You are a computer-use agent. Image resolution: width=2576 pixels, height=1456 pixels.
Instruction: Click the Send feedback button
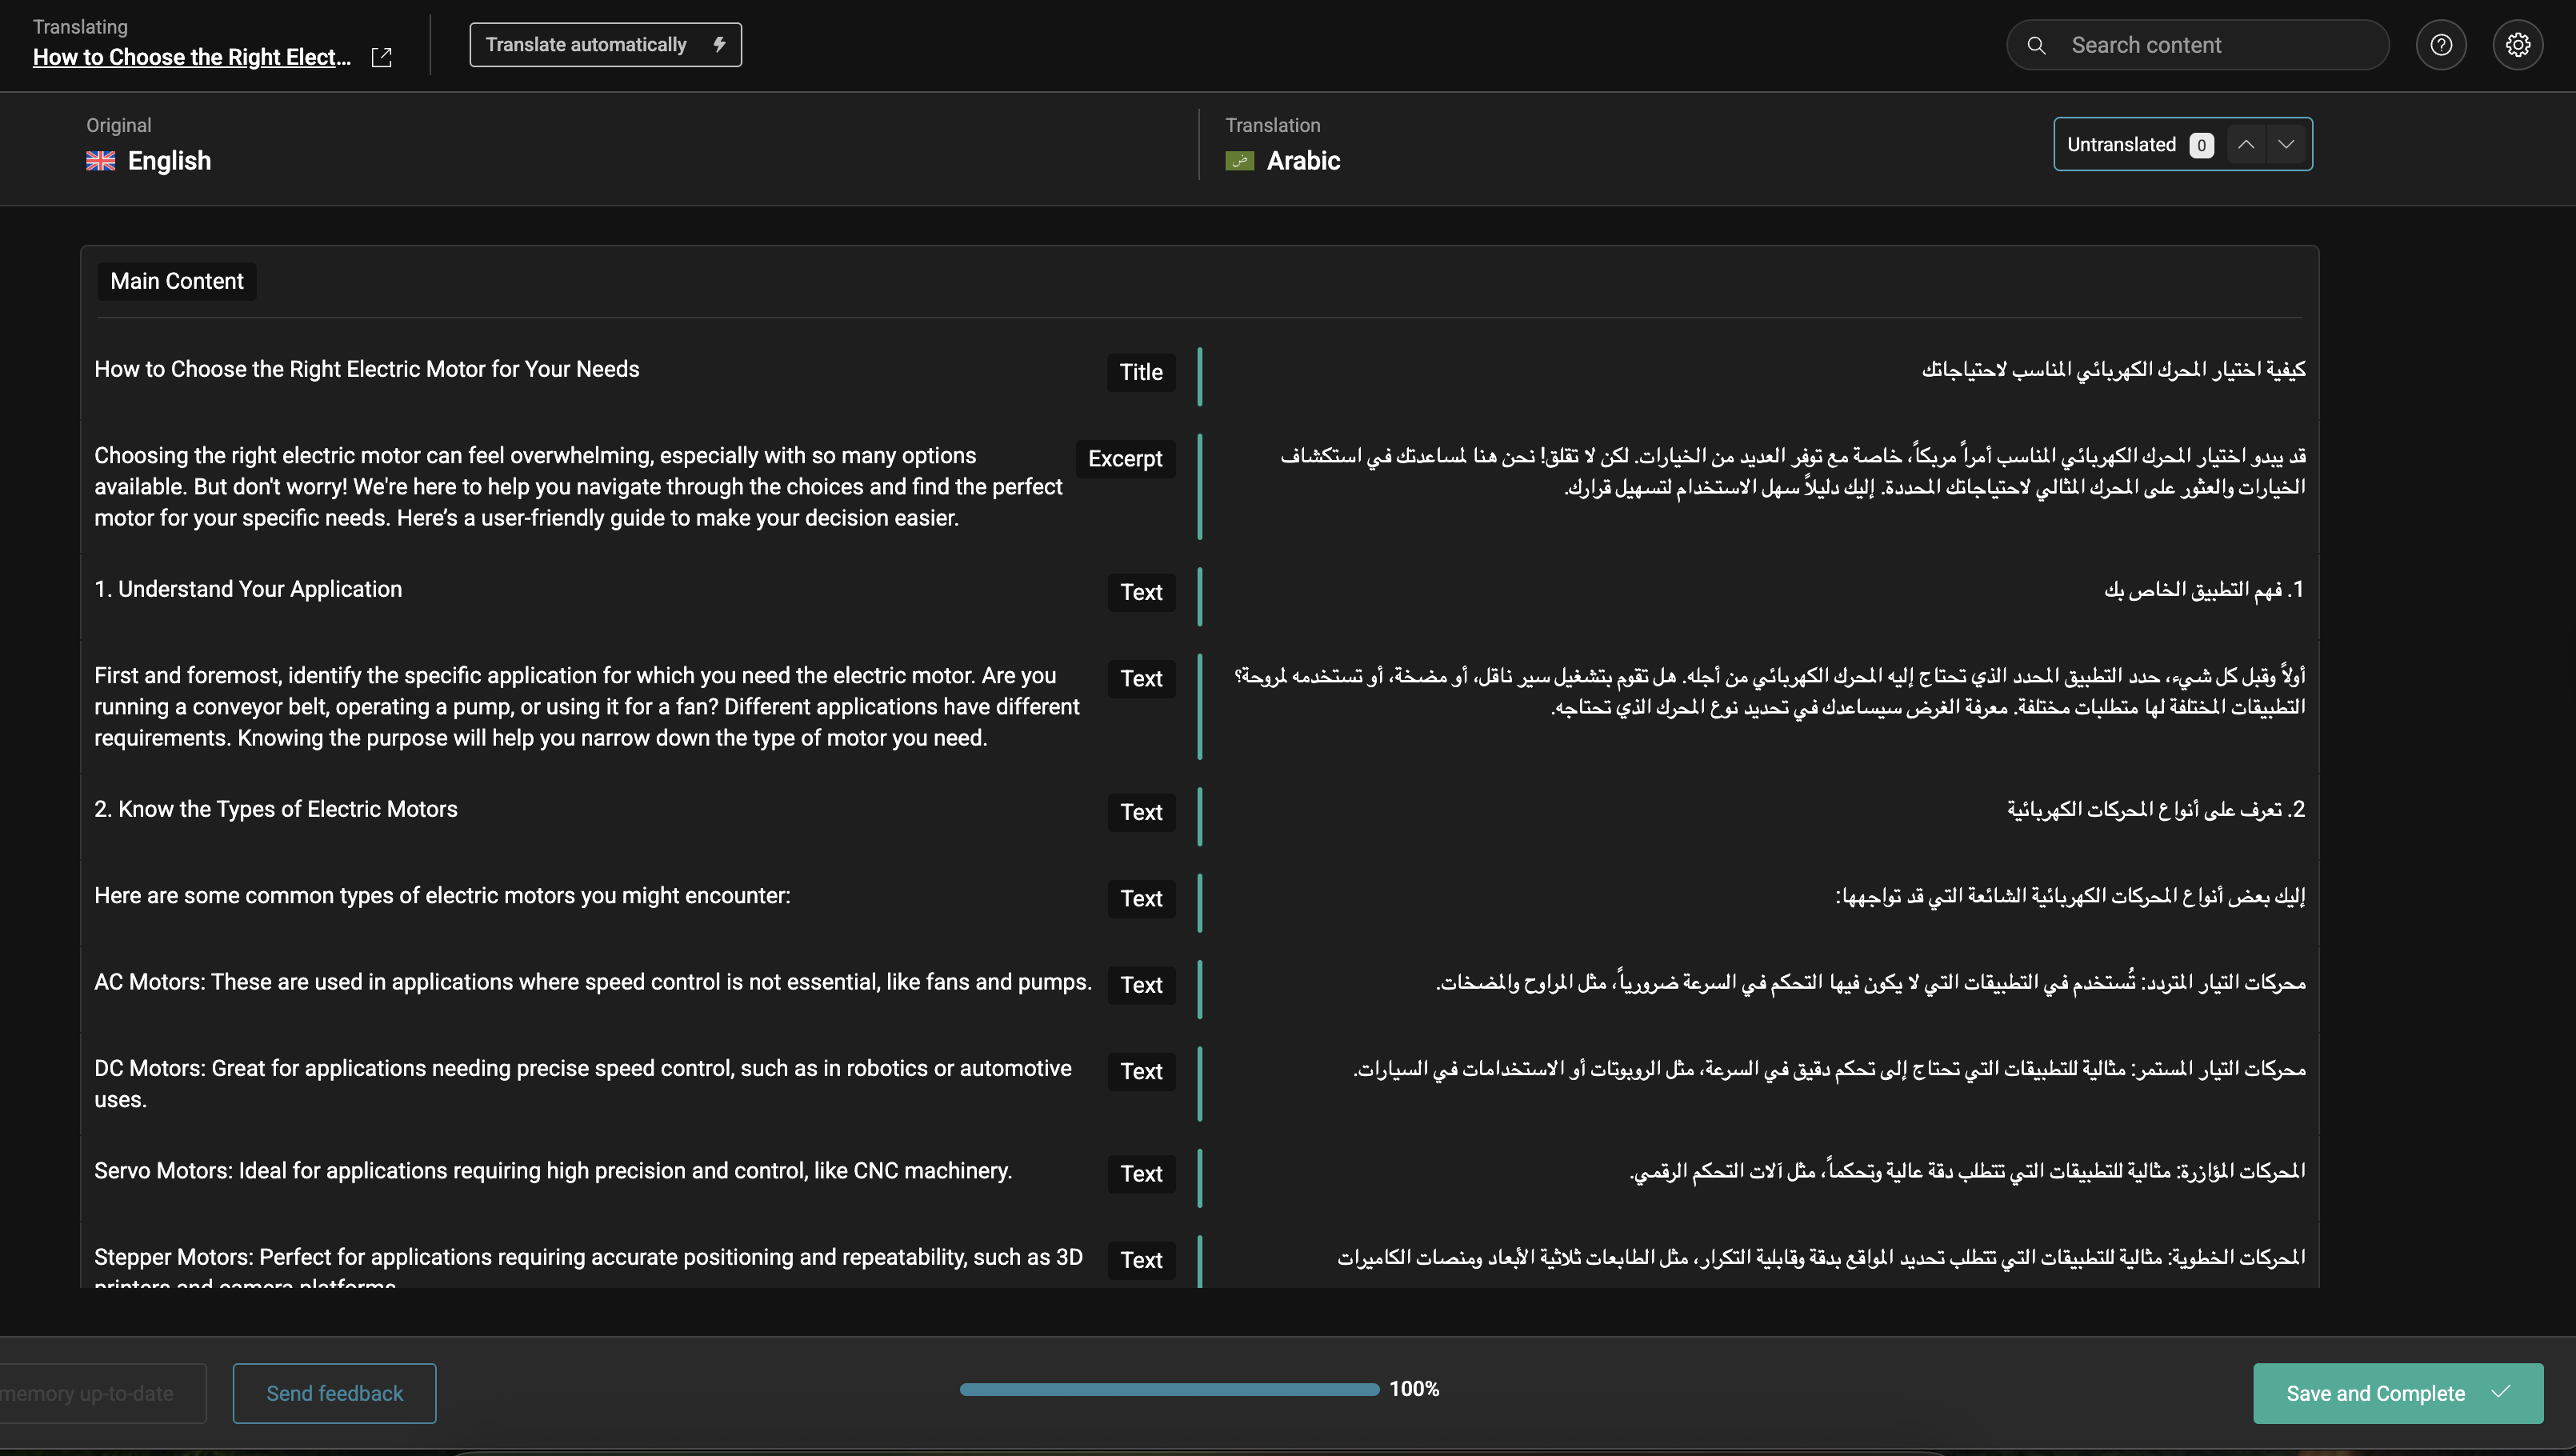tap(334, 1393)
